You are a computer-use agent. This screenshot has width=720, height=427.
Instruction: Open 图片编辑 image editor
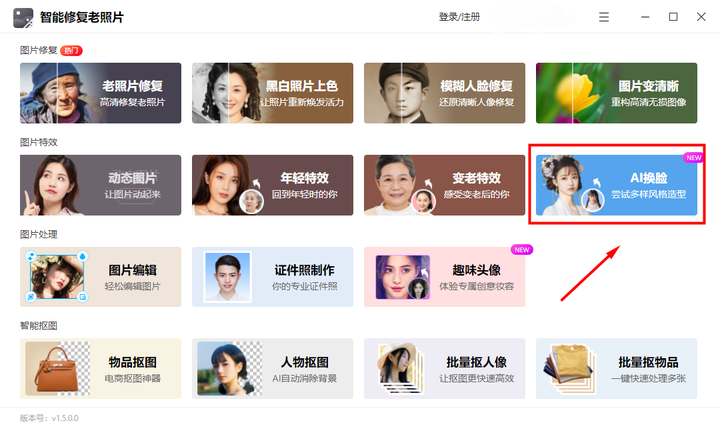tap(101, 277)
